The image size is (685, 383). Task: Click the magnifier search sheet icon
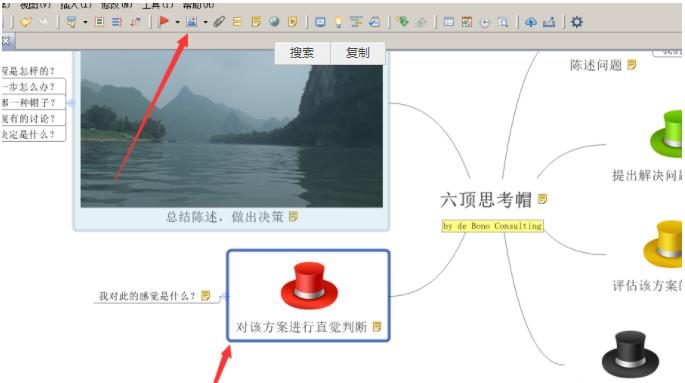click(503, 22)
